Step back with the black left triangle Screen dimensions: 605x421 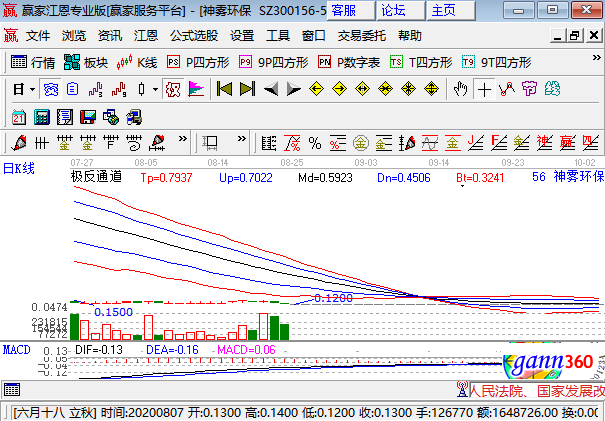(271, 90)
